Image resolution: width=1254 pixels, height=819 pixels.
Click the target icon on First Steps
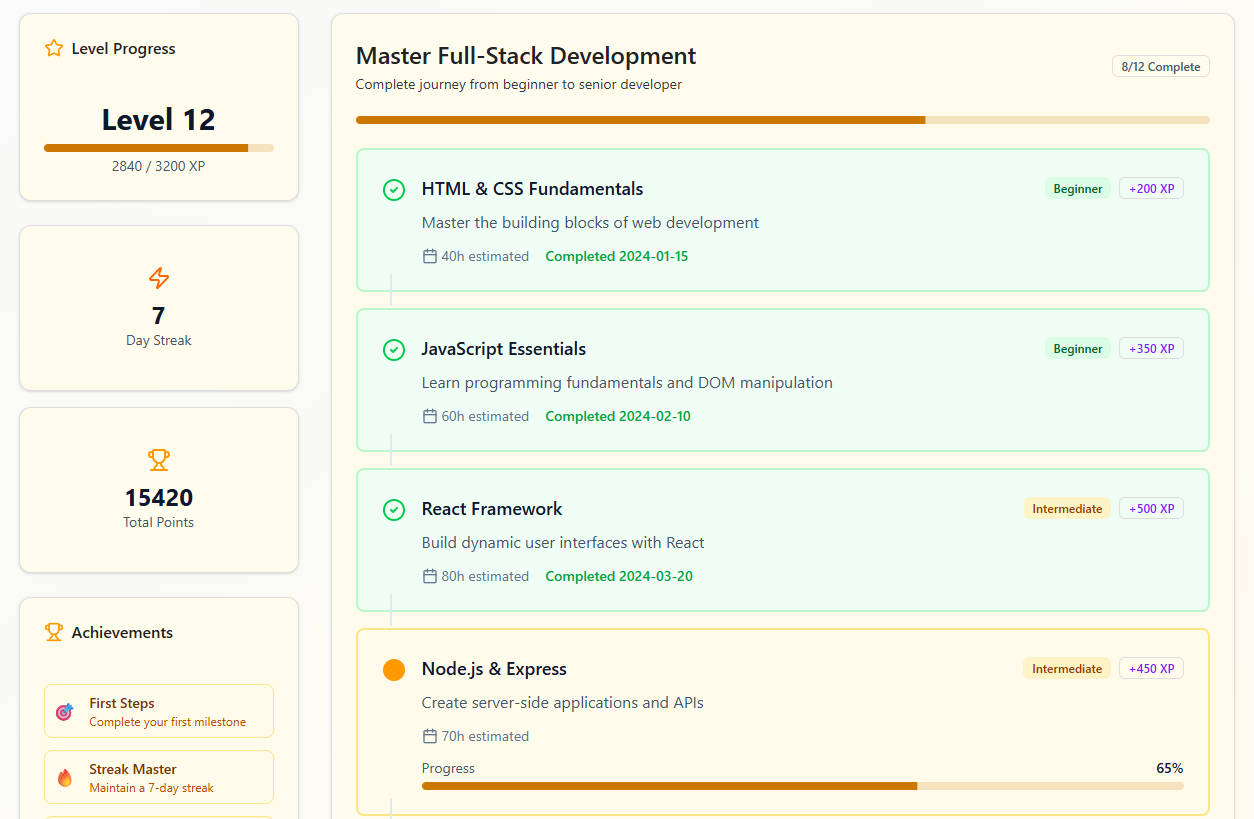[65, 712]
